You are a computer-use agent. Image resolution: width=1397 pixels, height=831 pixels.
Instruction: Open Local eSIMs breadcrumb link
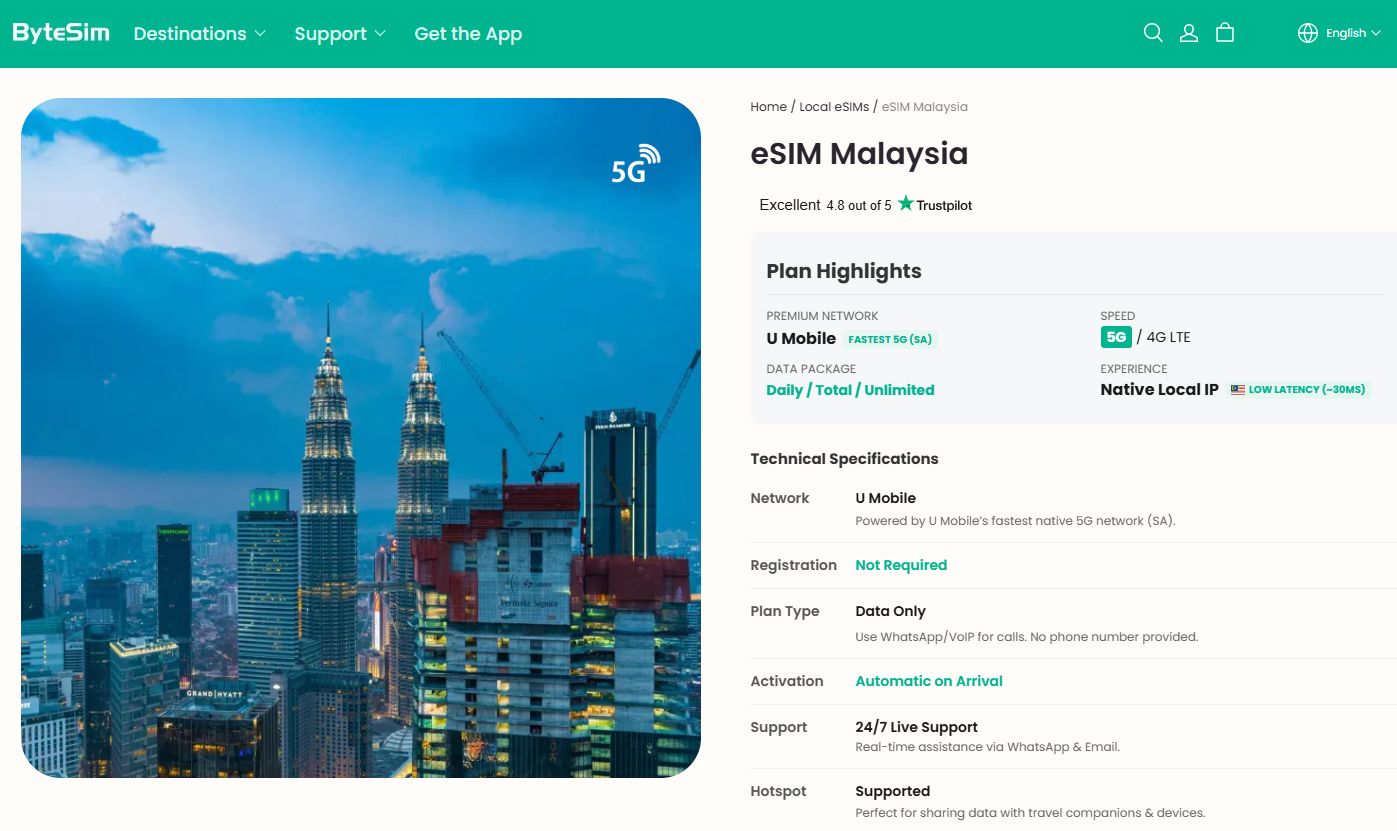tap(834, 107)
